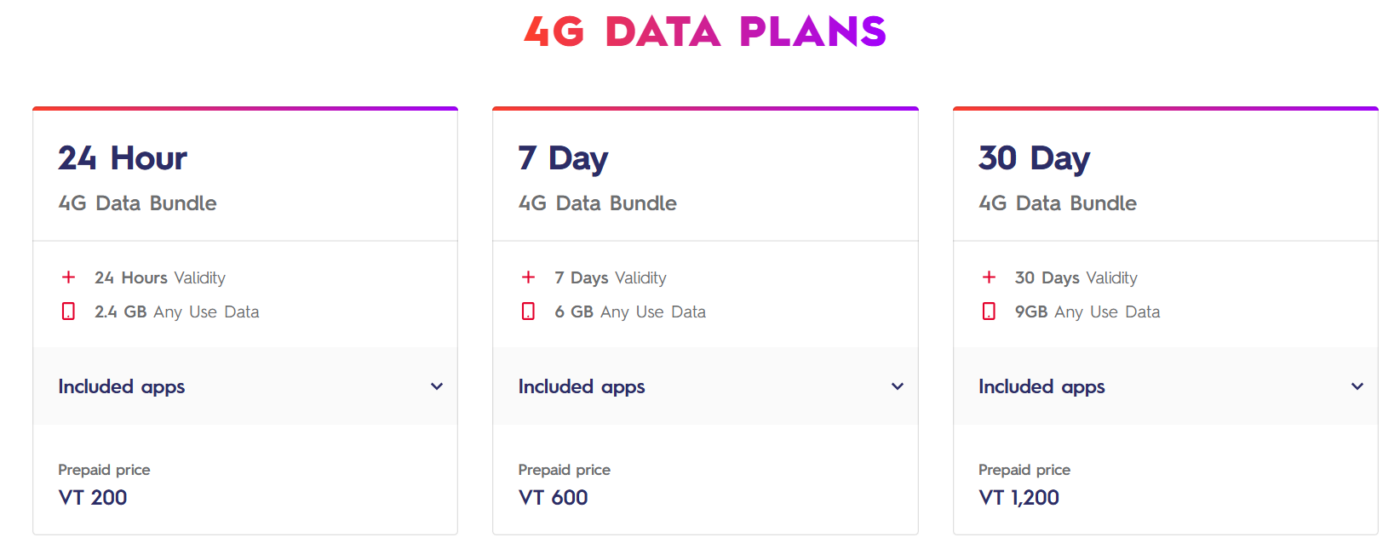The width and height of the screenshot is (1400, 560).
Task: Select the 7 Day plan title
Action: (563, 158)
